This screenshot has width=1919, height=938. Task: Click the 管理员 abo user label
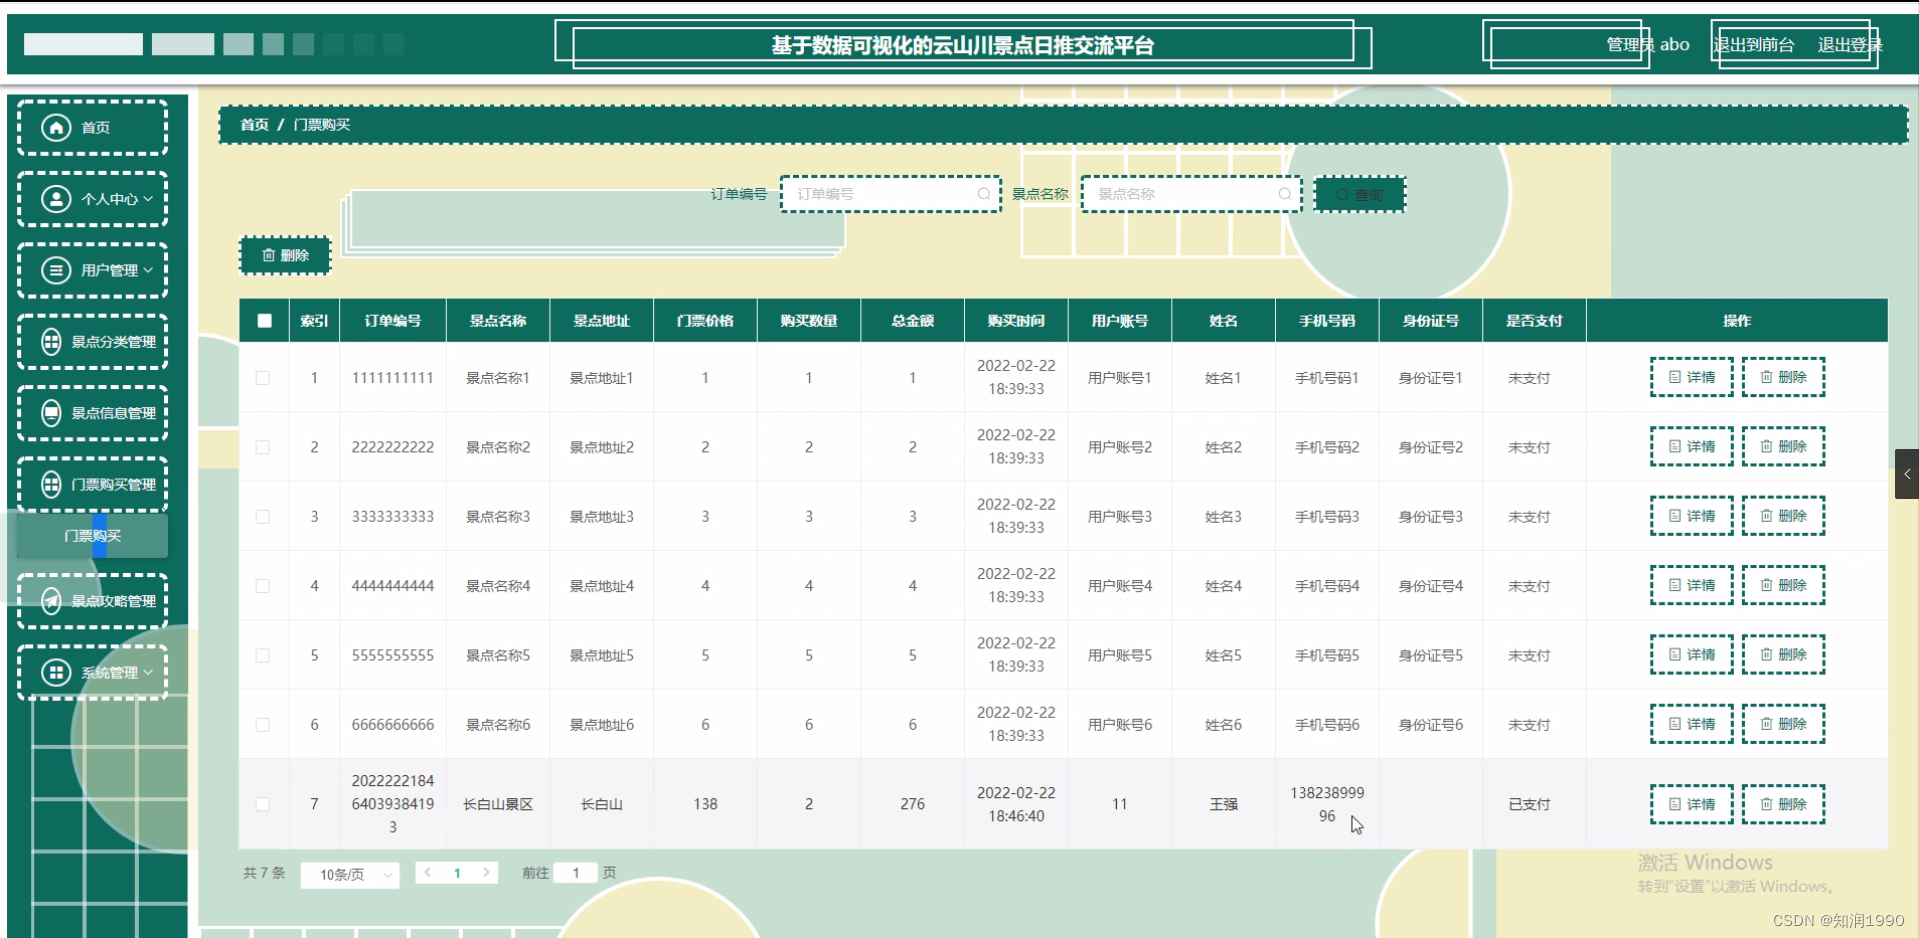(1647, 45)
